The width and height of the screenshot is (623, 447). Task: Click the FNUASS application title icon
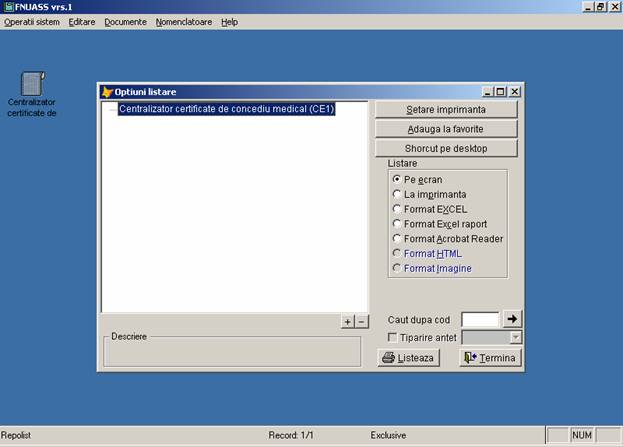click(x=8, y=6)
